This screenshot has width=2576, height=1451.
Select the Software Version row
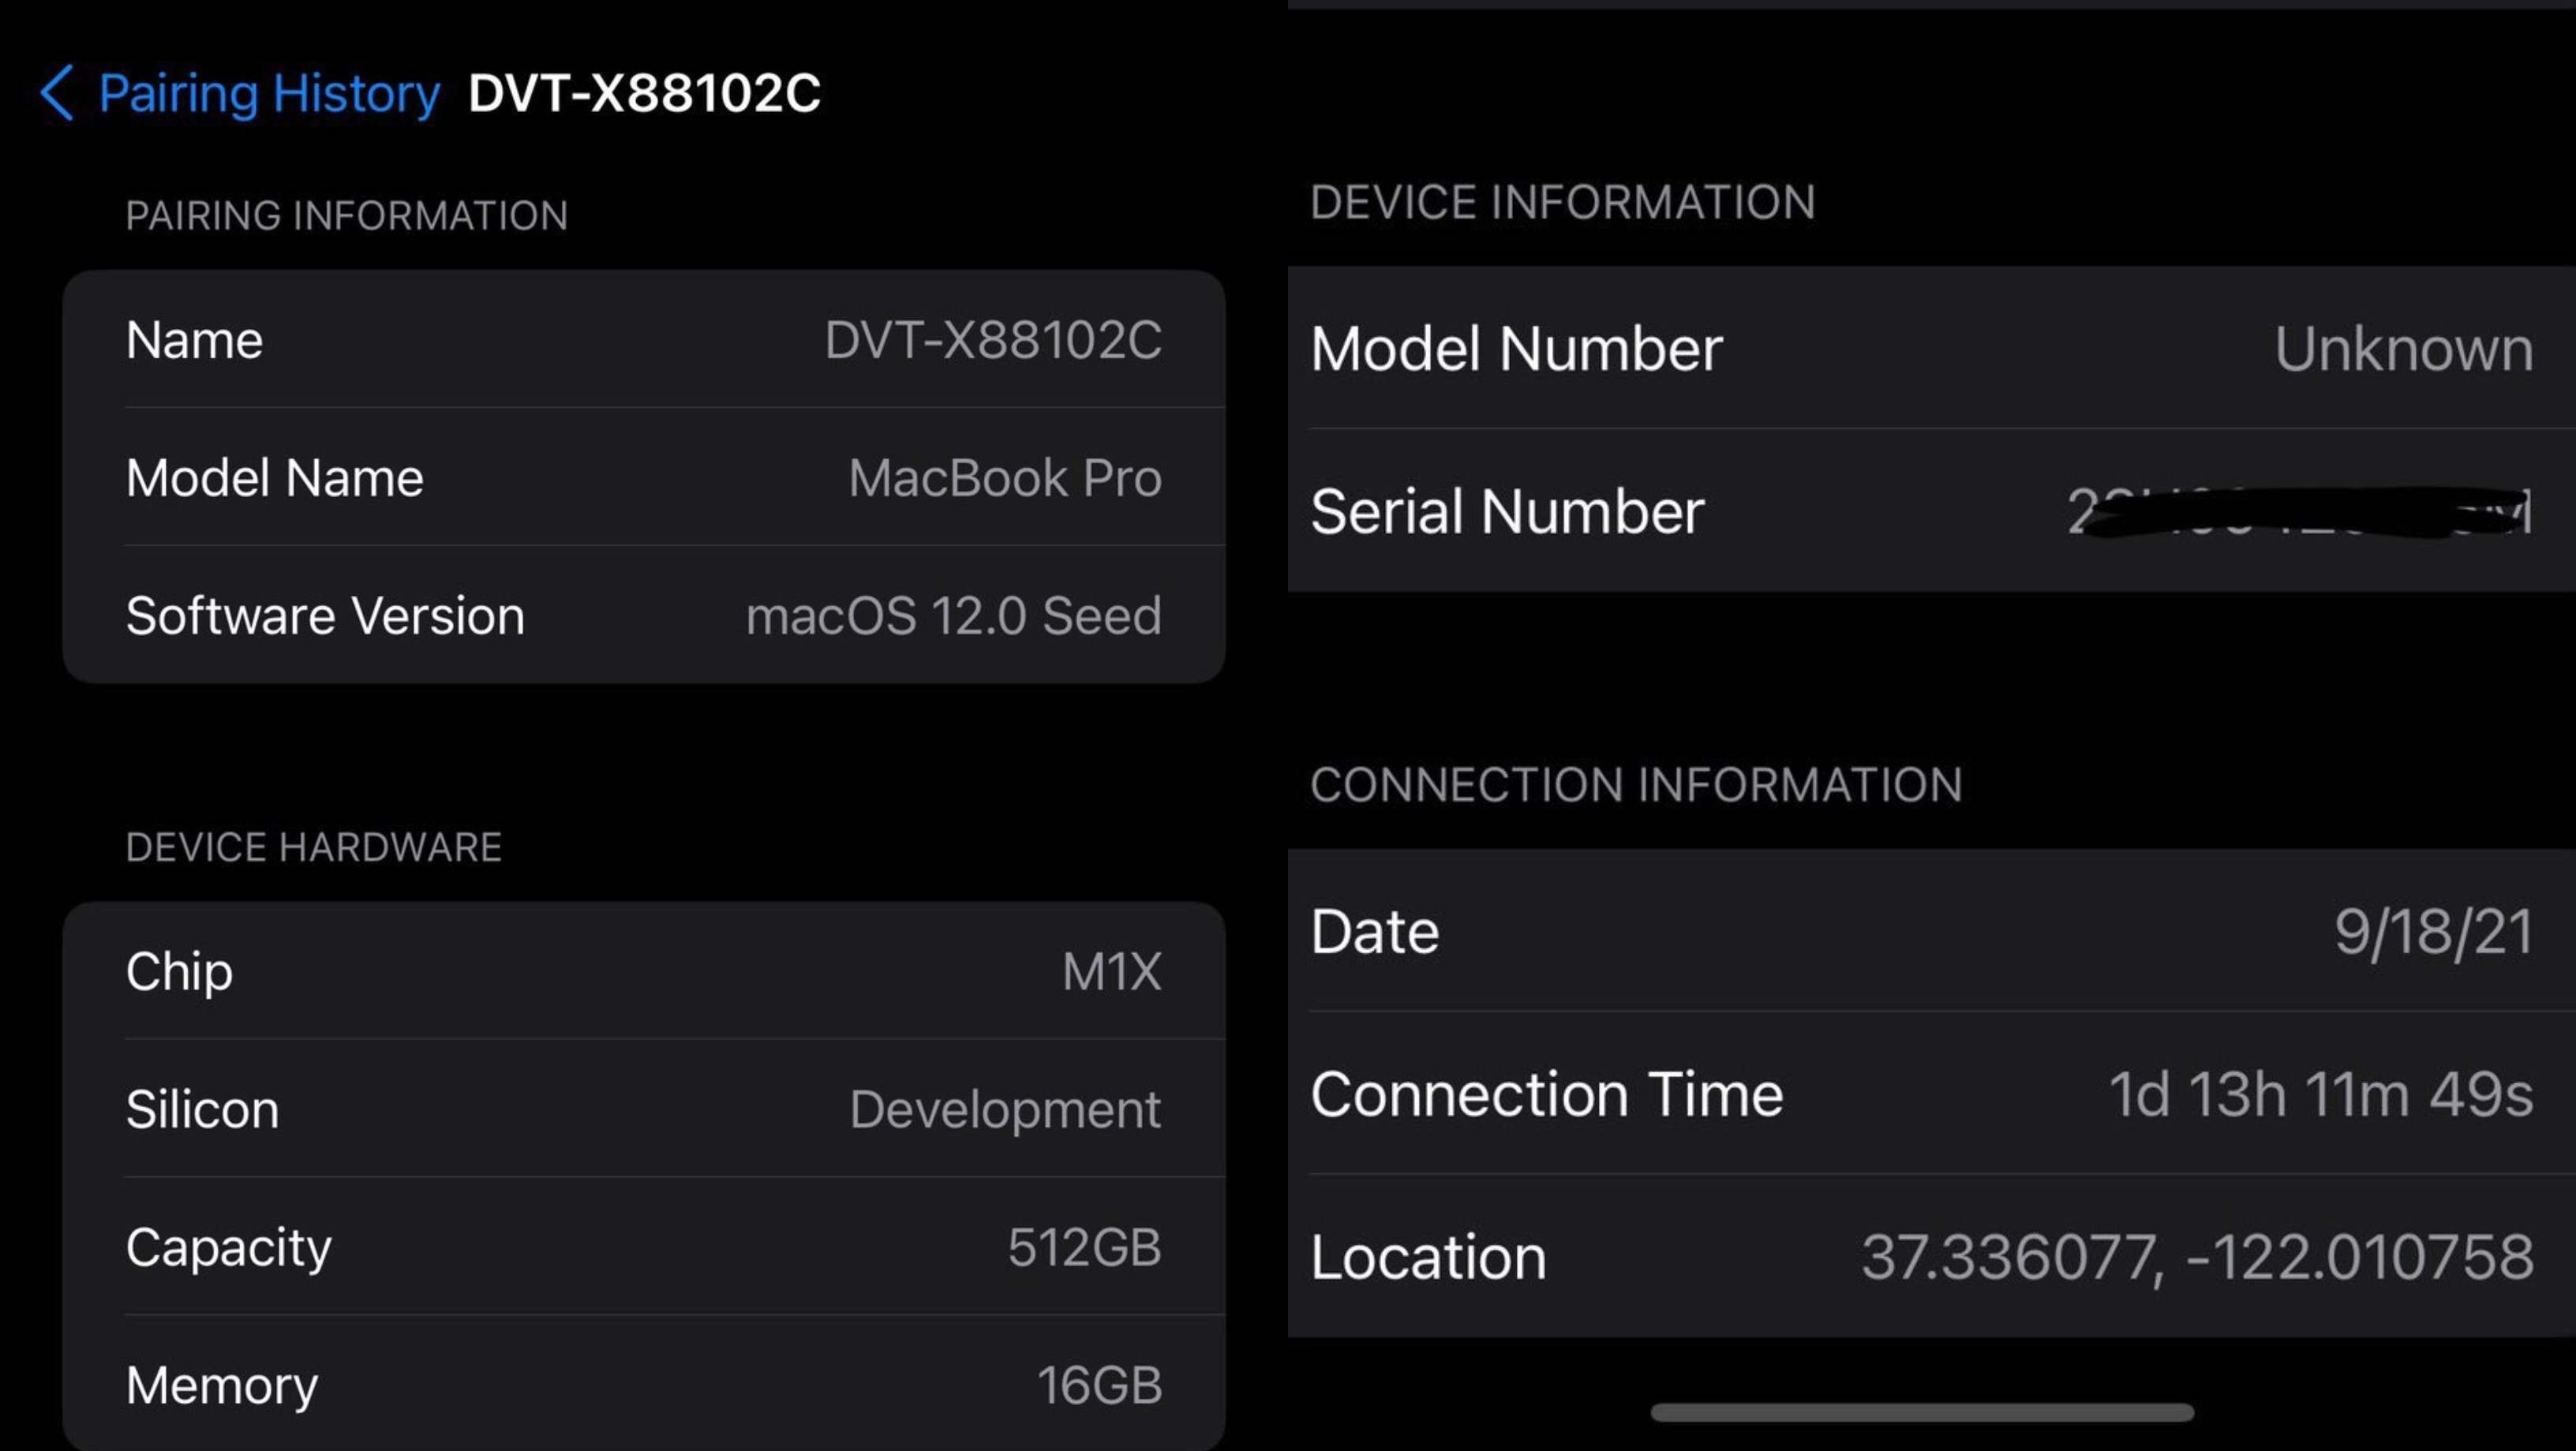[x=643, y=616]
